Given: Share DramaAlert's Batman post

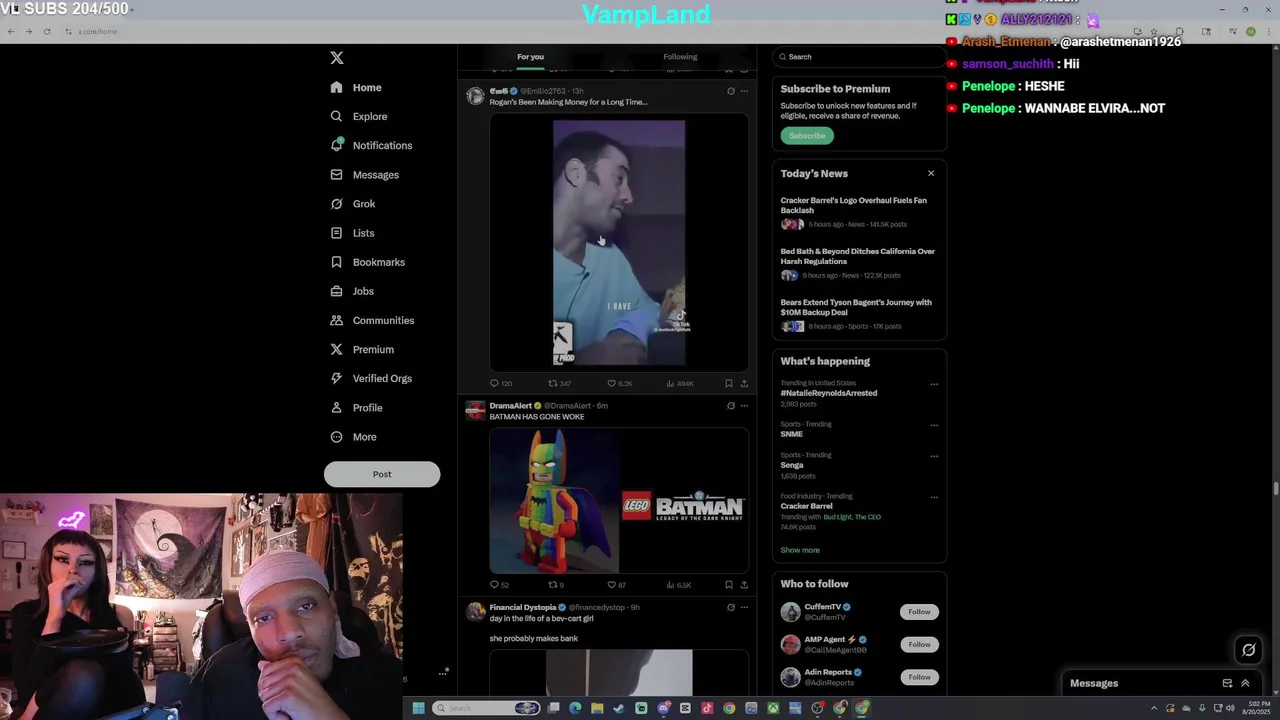Looking at the screenshot, I should pyautogui.click(x=744, y=585).
